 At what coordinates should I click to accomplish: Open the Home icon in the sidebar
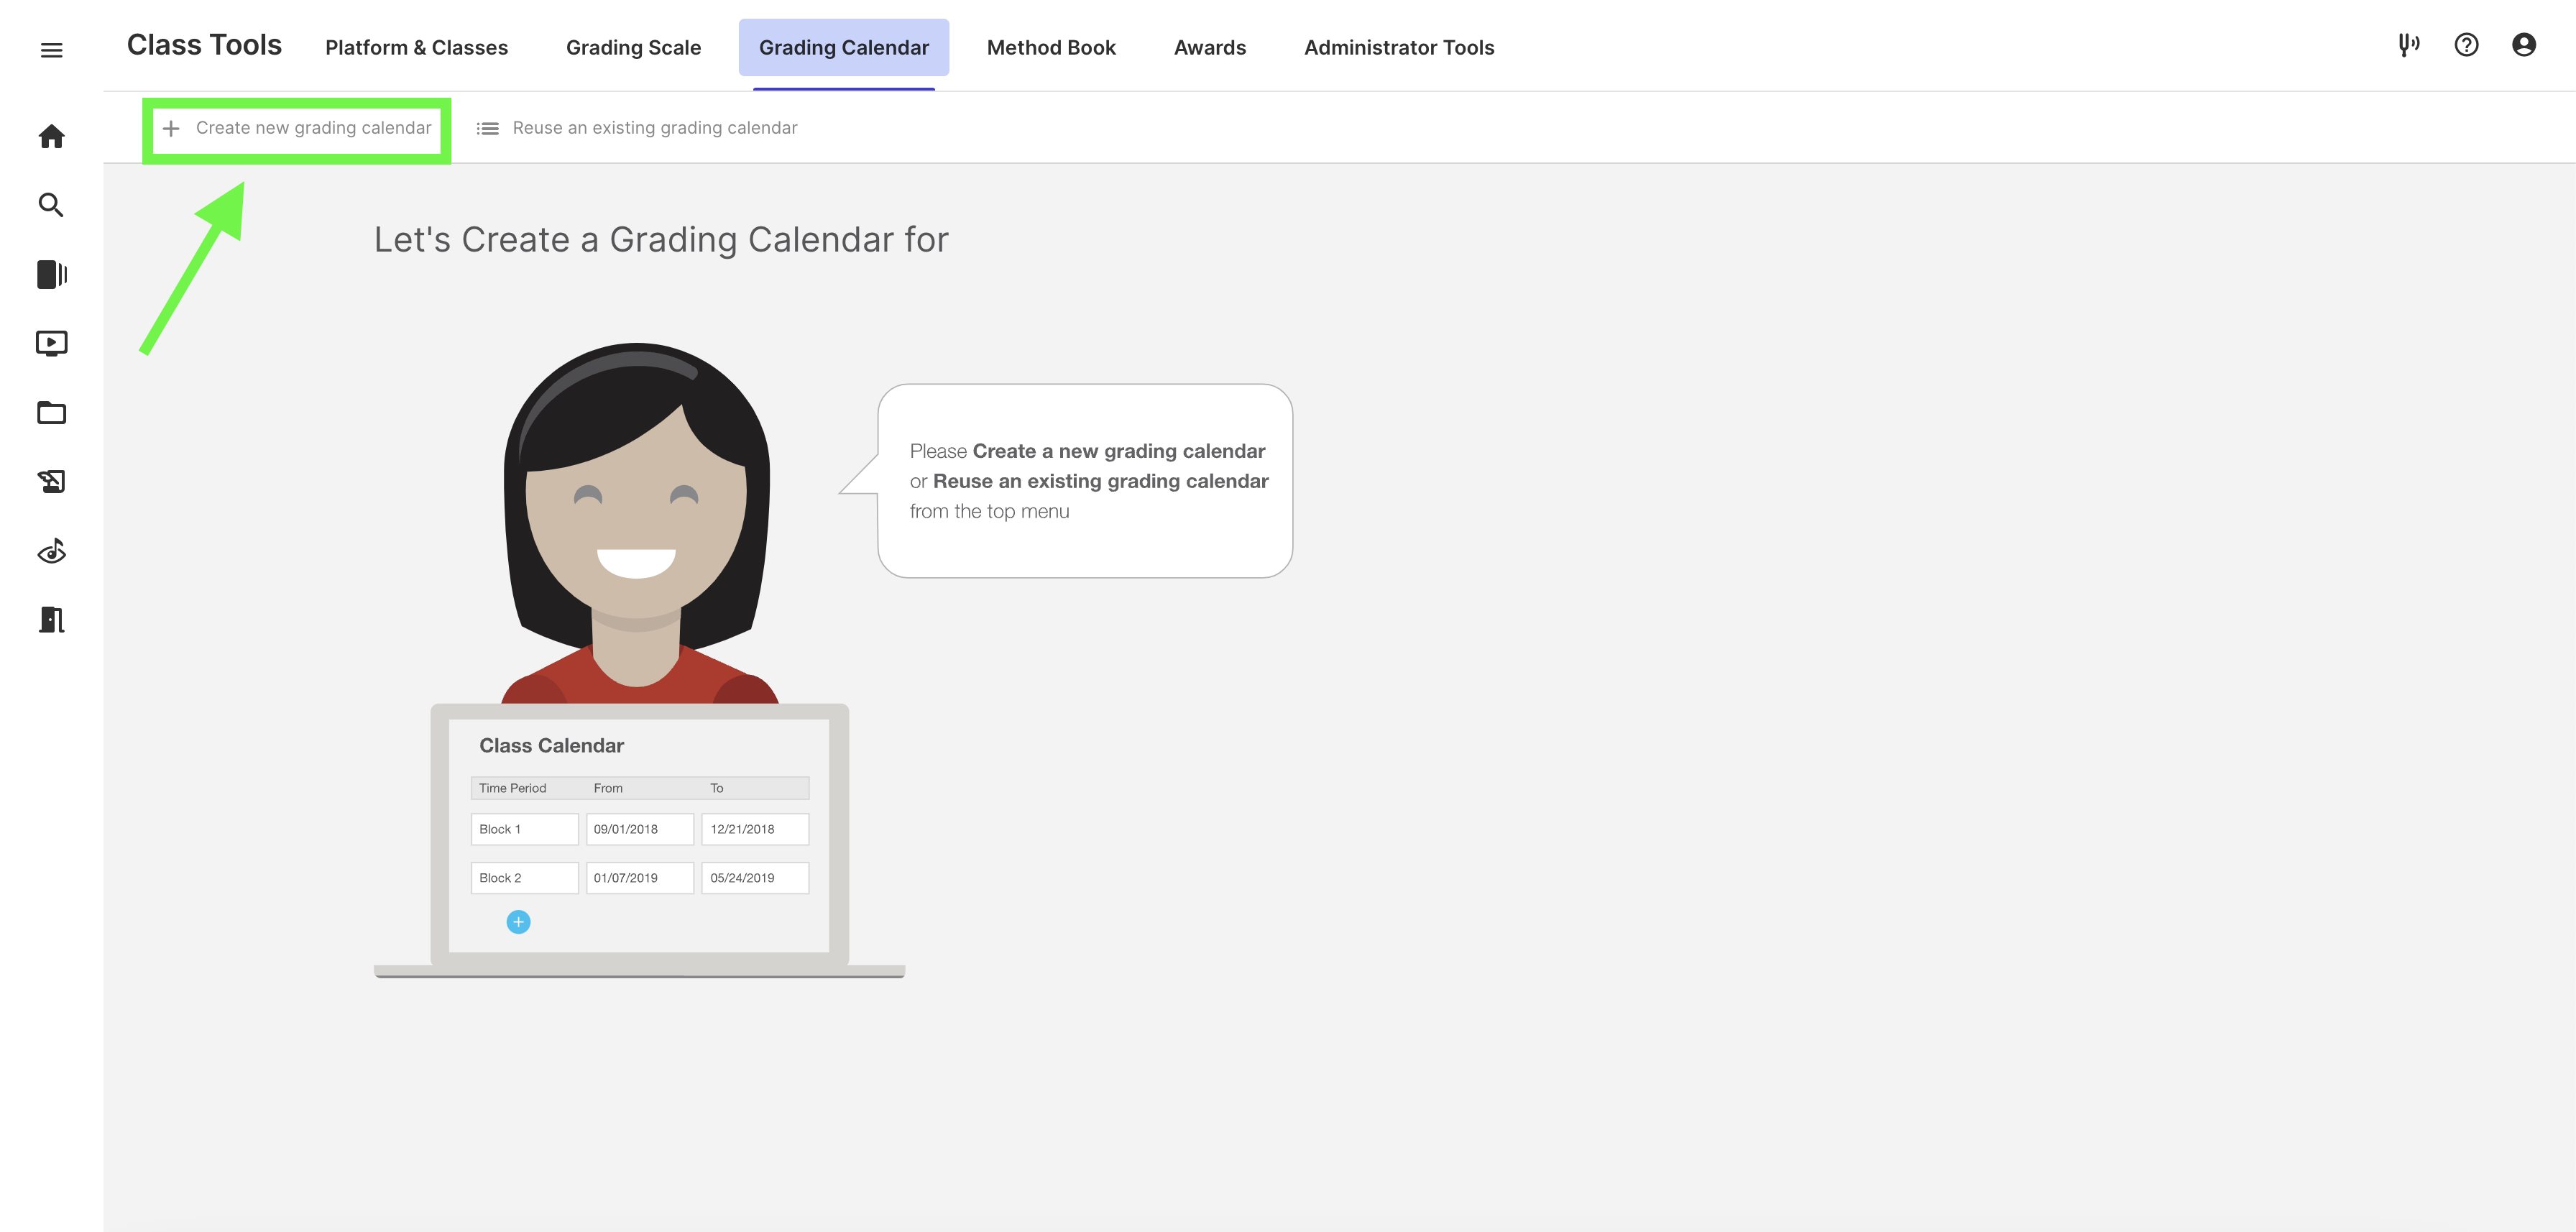tap(51, 137)
